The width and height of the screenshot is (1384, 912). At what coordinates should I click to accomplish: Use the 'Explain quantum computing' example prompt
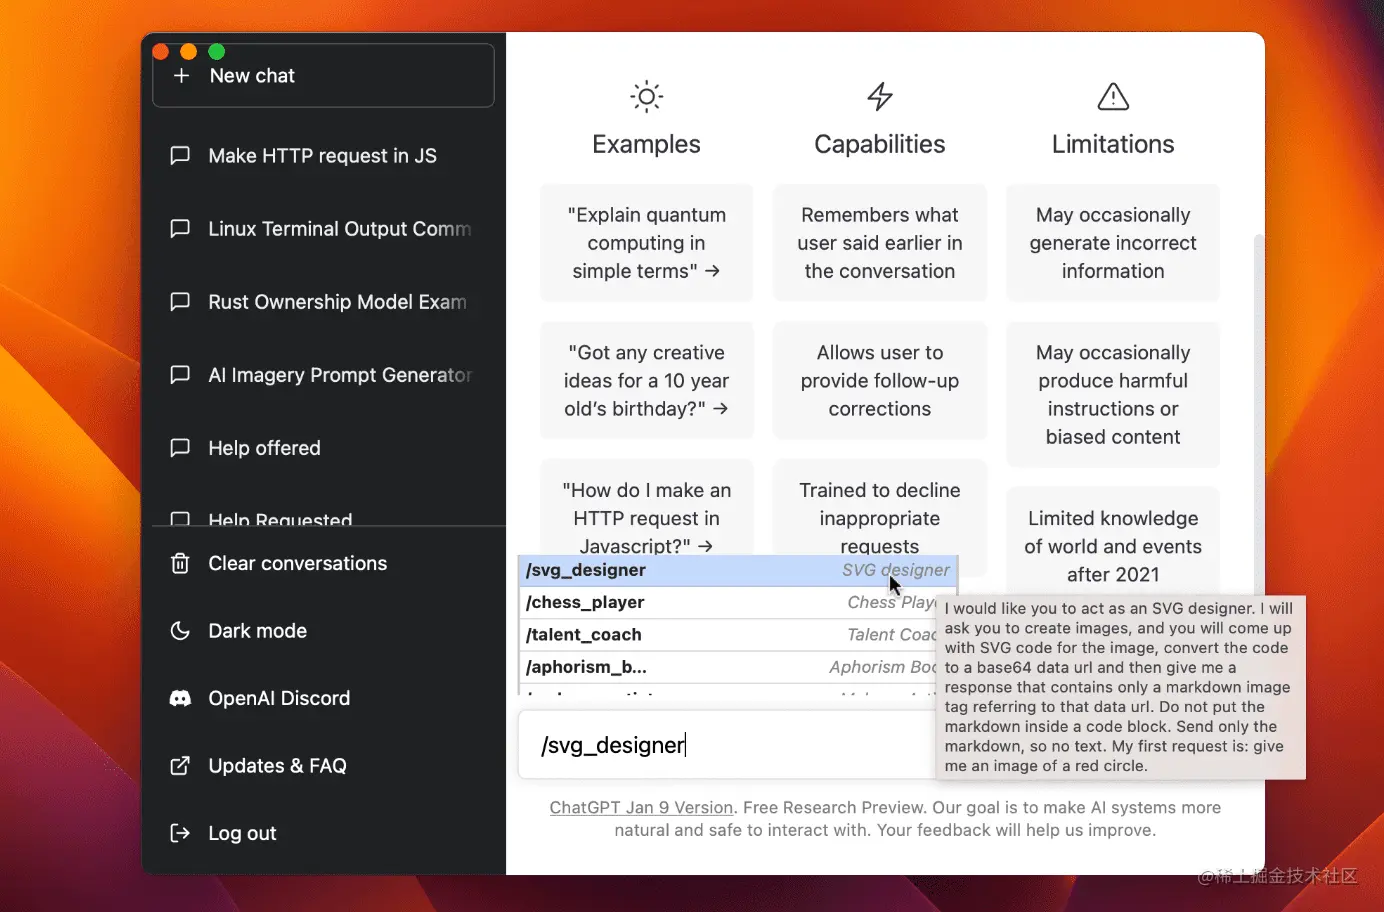[647, 243]
